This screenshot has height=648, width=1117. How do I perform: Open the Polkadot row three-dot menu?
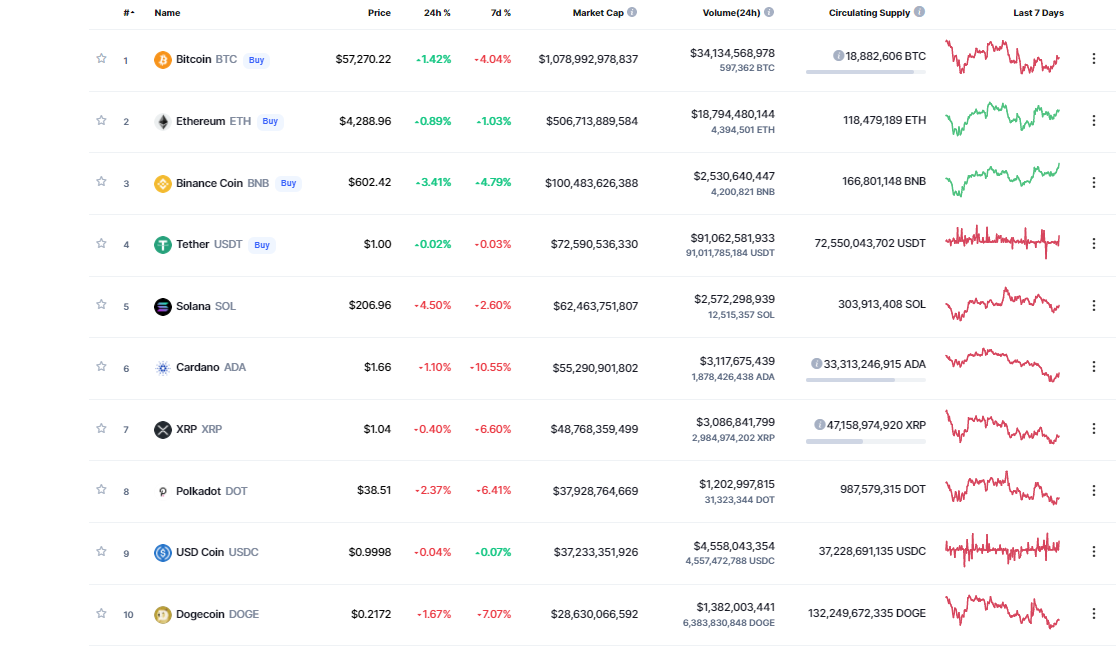1093,491
